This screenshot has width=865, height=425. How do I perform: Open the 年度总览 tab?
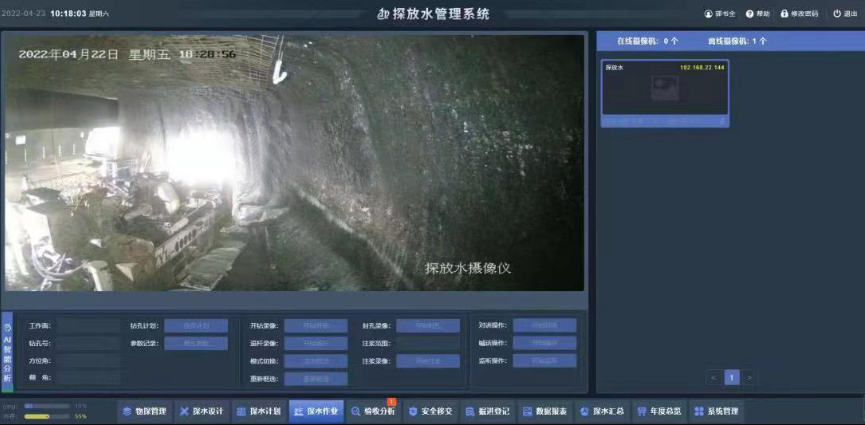point(659,412)
